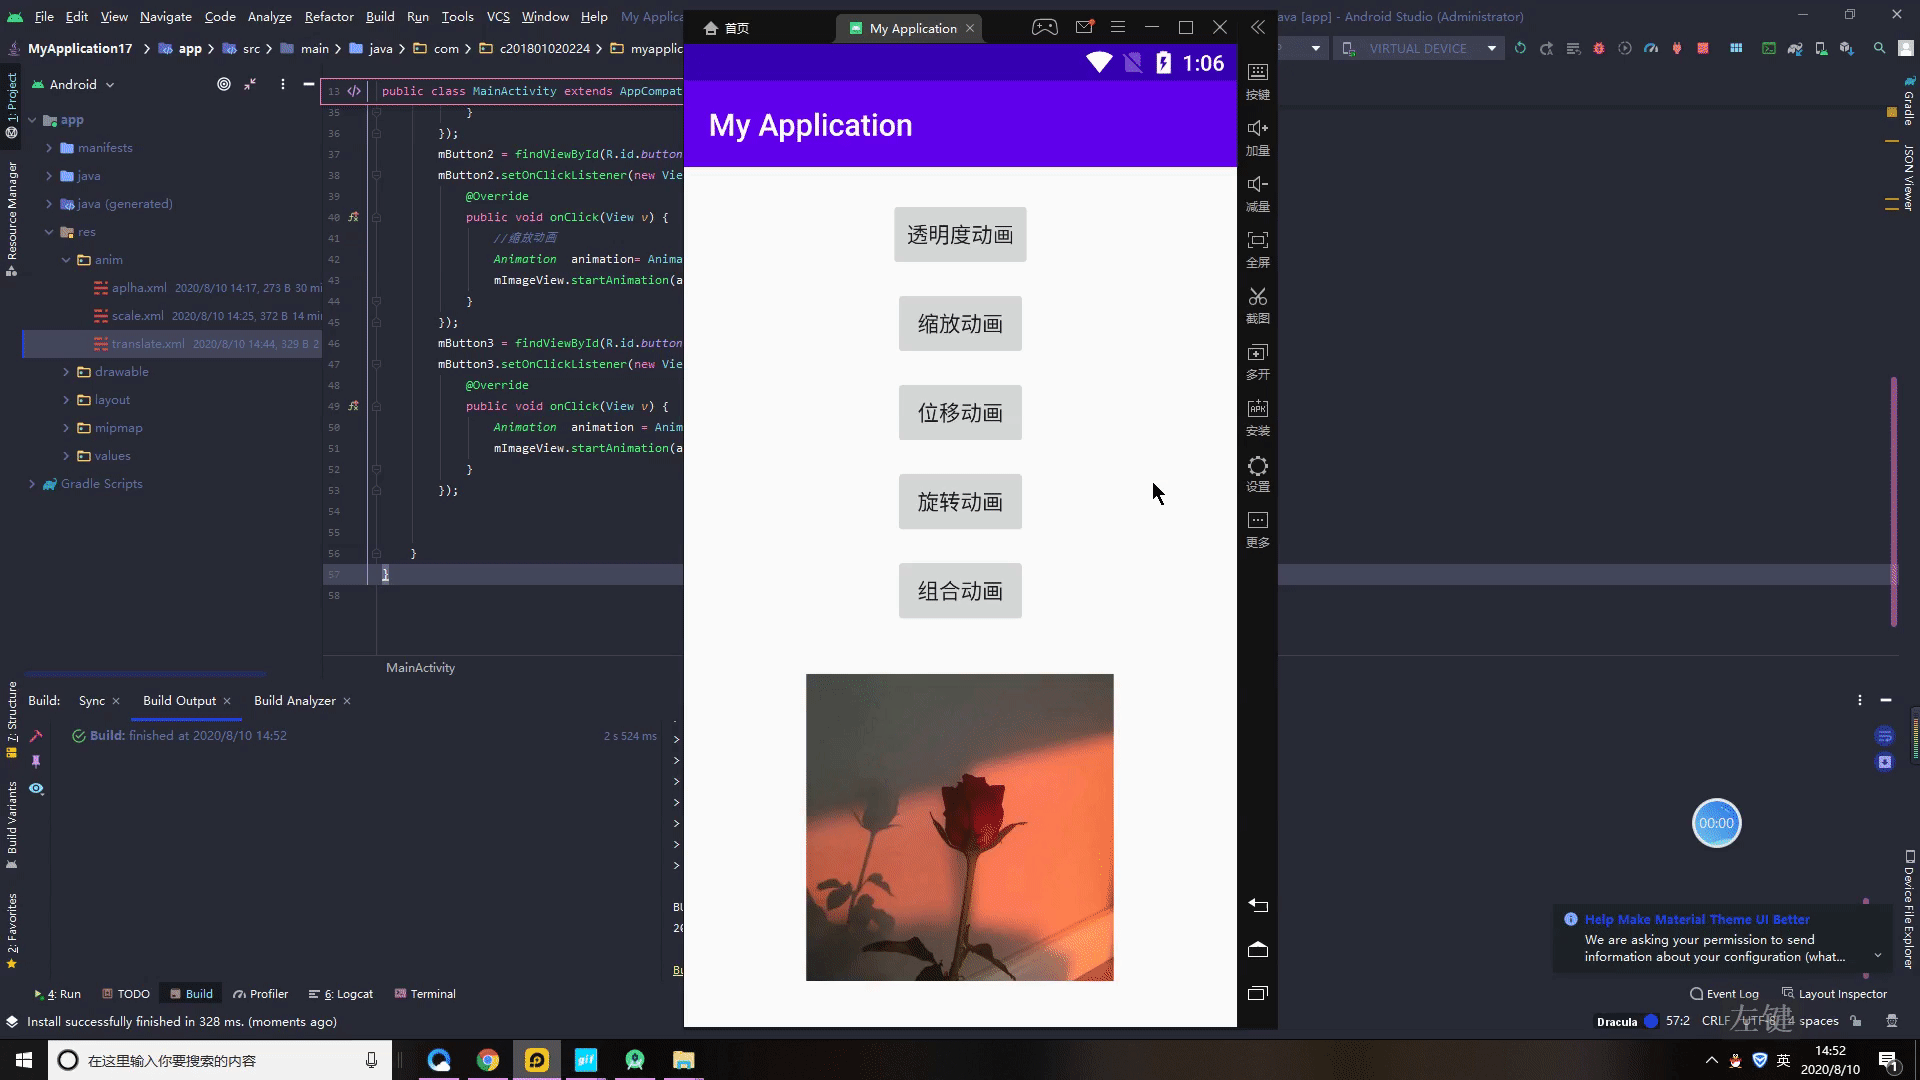Screen dimensions: 1920x1080
Task: Toggle the pin tab icon in Build panel
Action: [x=36, y=761]
